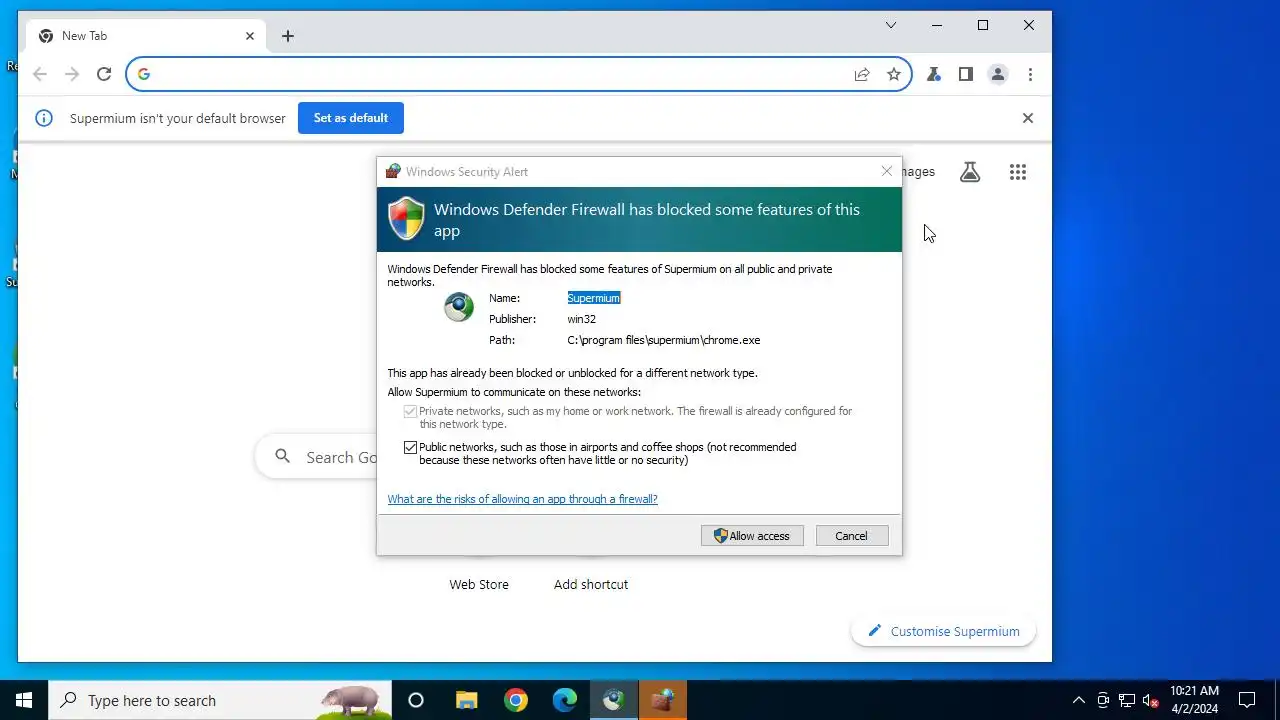Viewport: 1280px width, 720px height.
Task: Click the Private networks checkbox
Action: (410, 411)
